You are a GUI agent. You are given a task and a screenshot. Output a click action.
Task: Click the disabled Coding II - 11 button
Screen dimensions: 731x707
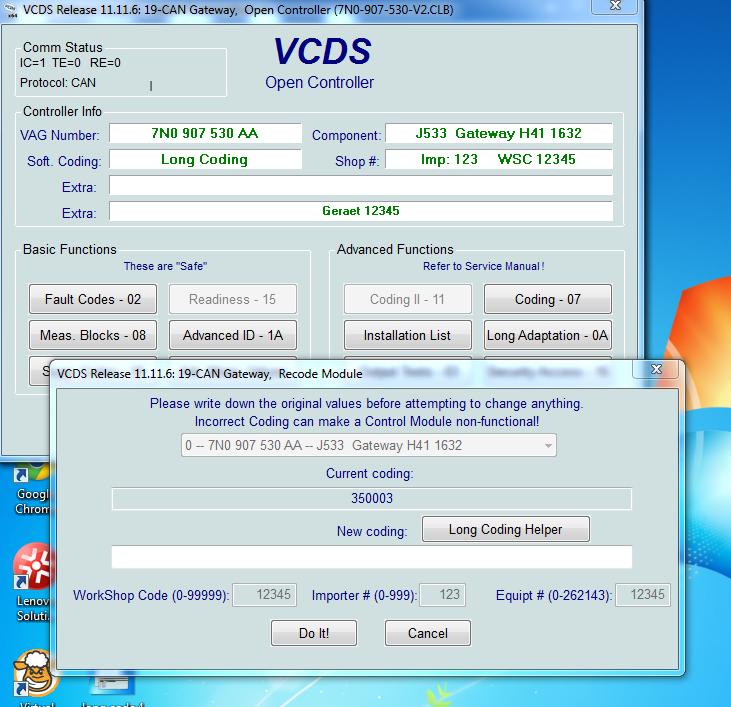coord(407,299)
